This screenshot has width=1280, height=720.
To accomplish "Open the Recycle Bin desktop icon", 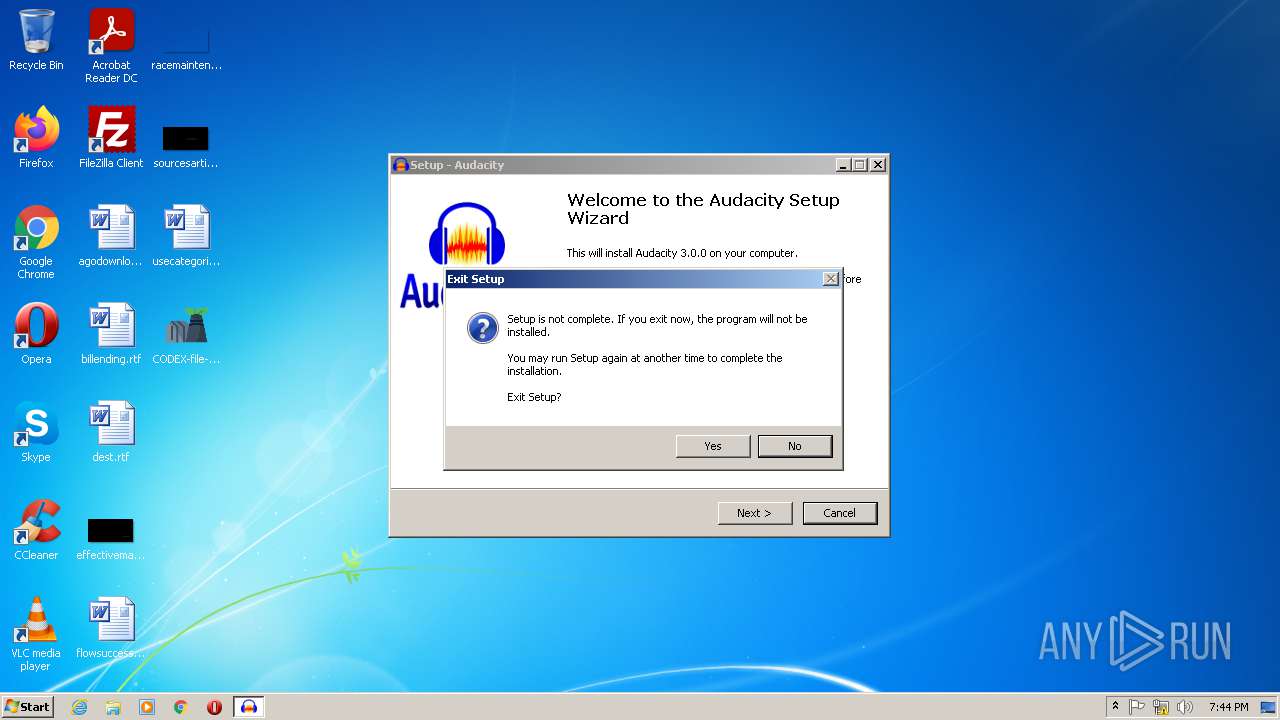I will point(36,40).
